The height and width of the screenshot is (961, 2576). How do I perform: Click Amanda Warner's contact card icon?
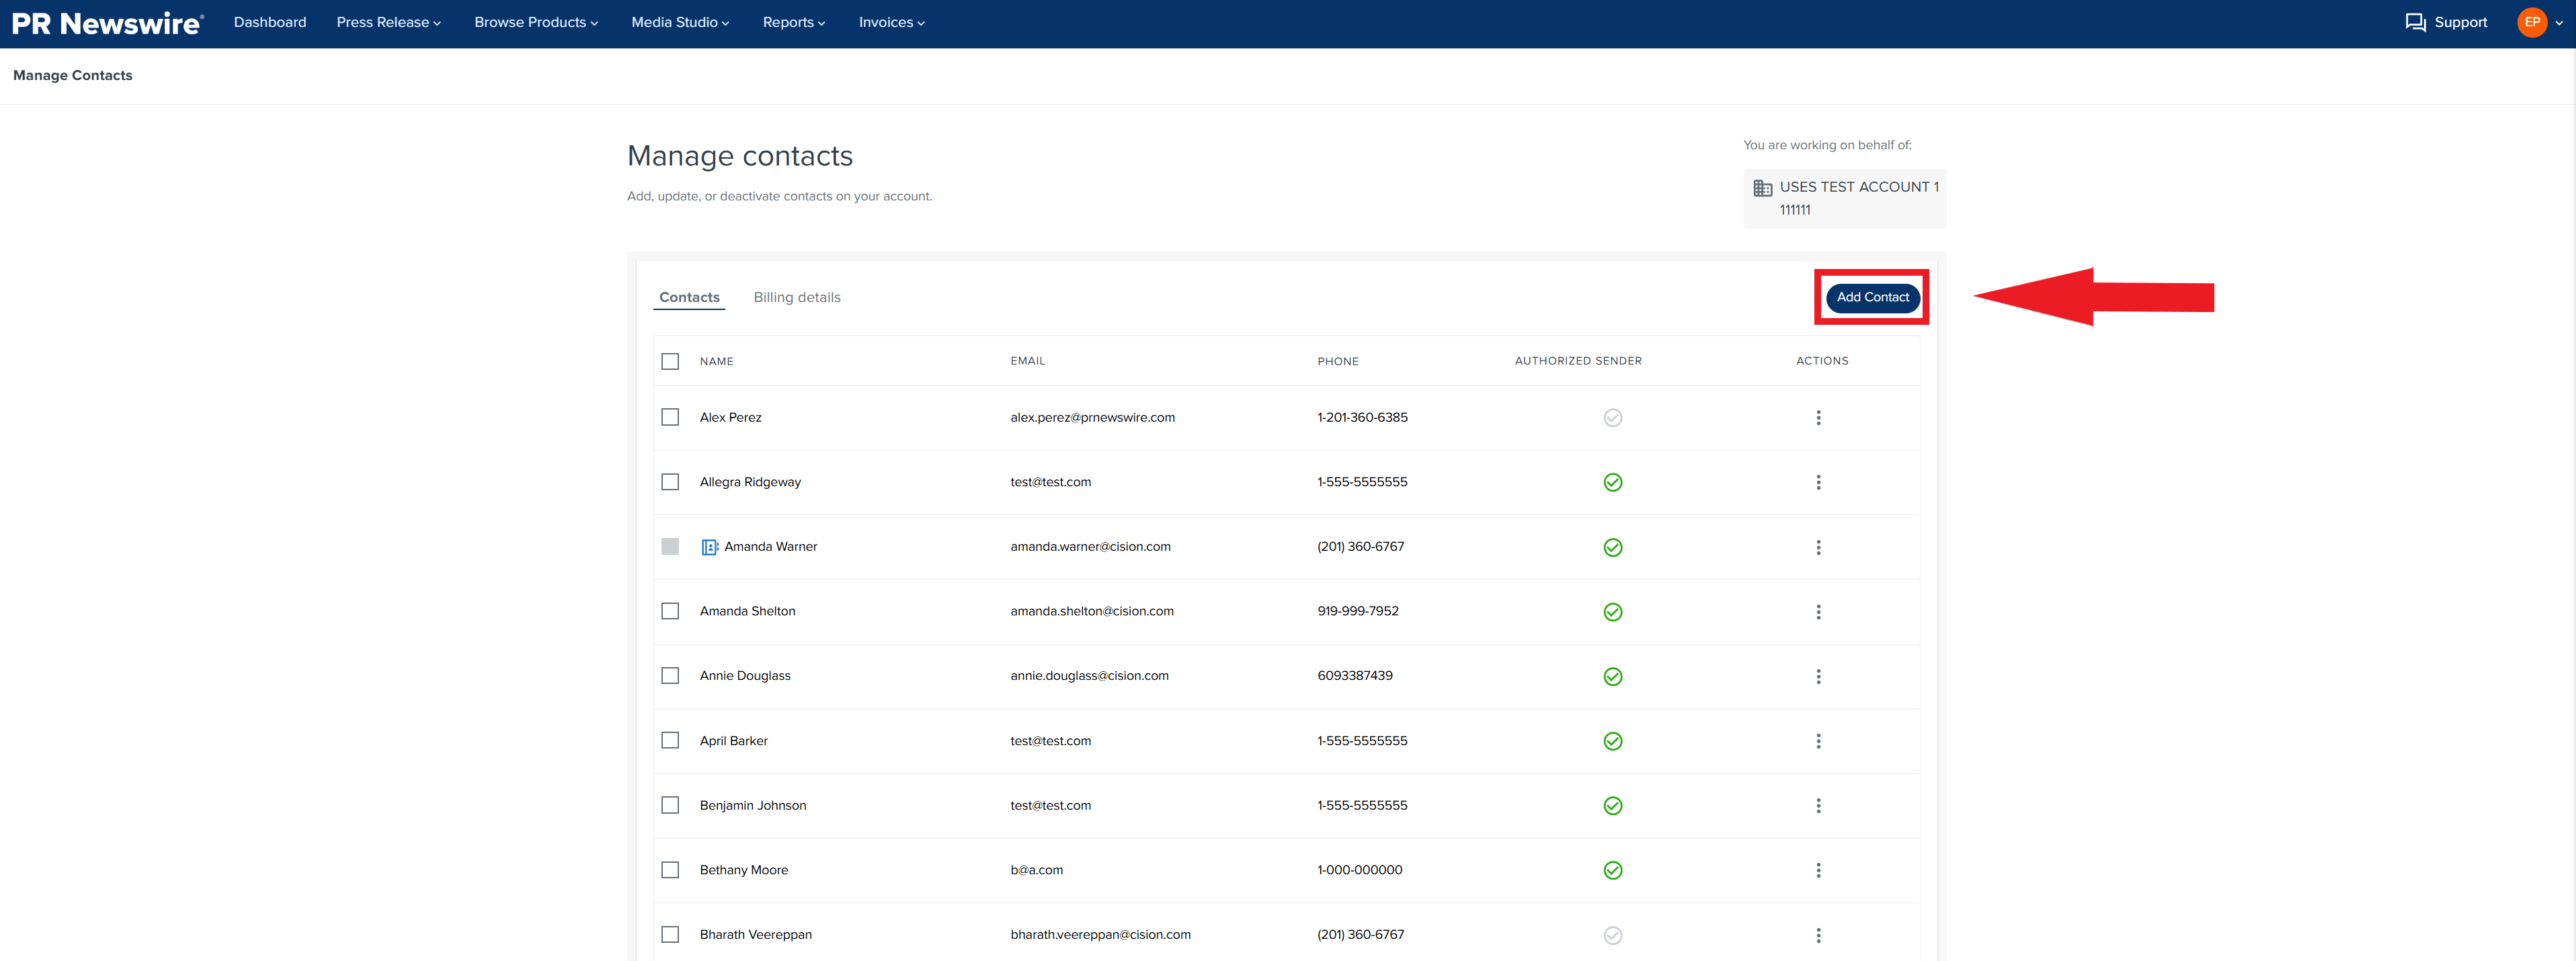coord(709,547)
